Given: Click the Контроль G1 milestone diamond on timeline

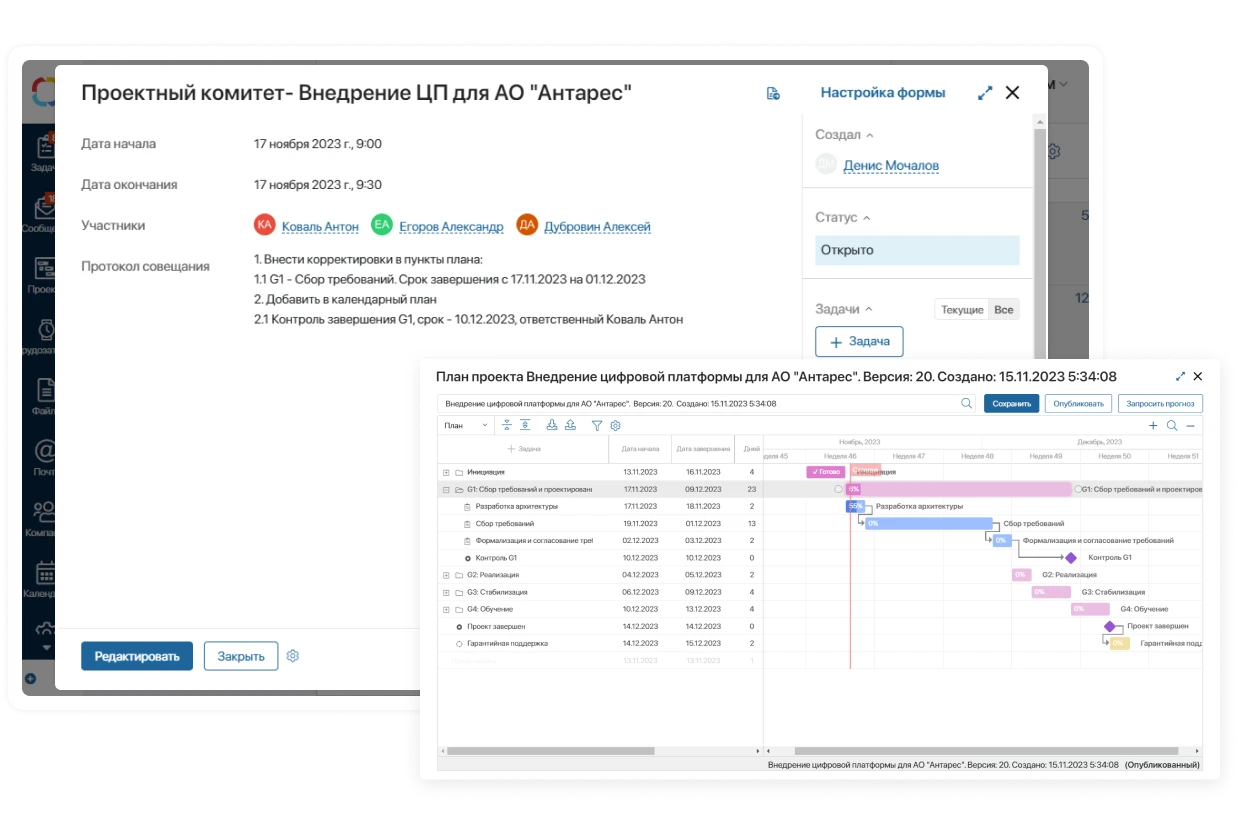Looking at the screenshot, I should tap(1071, 558).
